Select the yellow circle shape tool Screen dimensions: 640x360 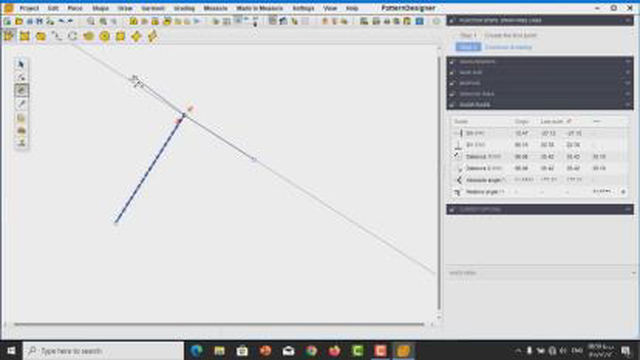point(104,36)
